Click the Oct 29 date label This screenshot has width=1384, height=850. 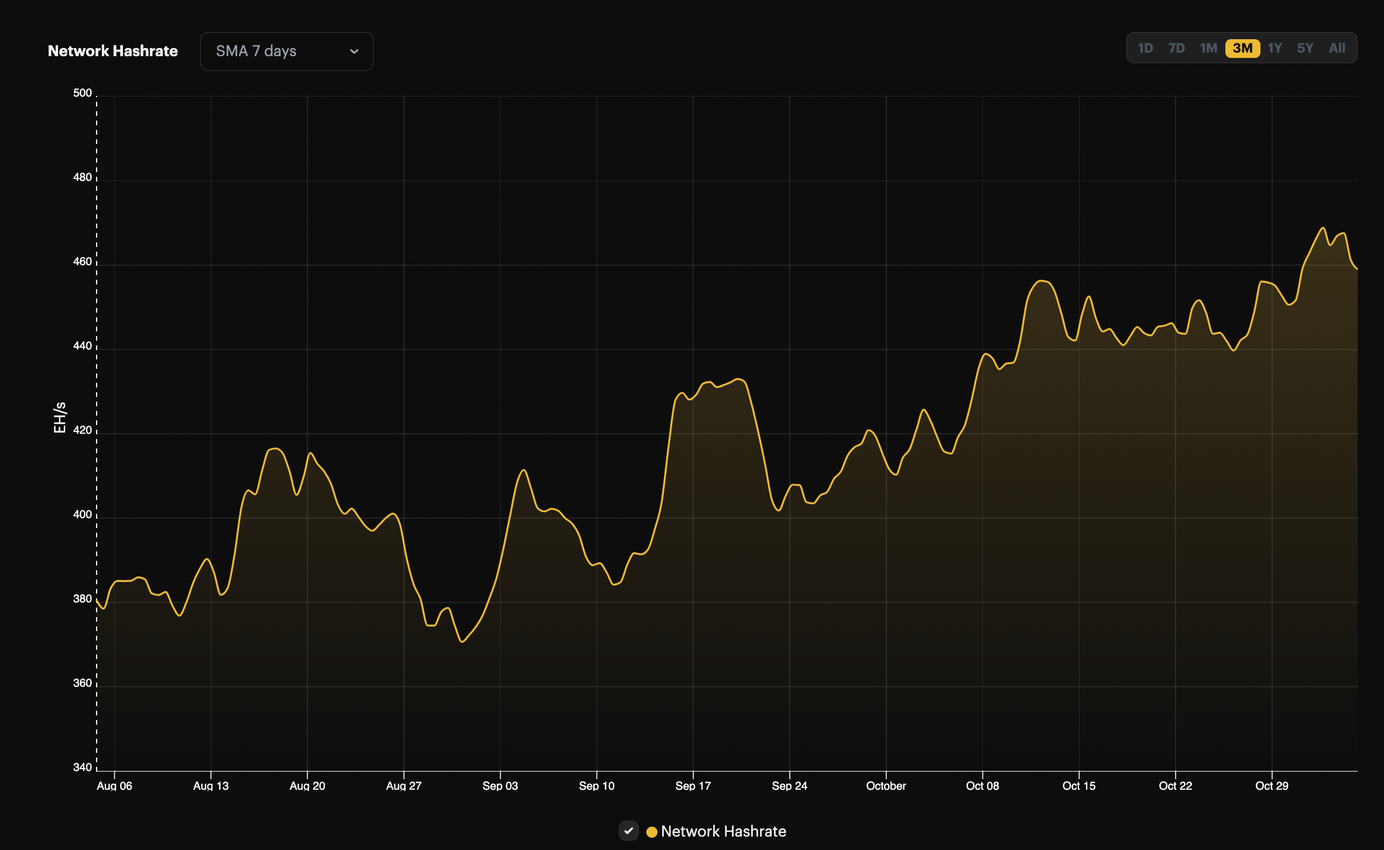[1272, 786]
